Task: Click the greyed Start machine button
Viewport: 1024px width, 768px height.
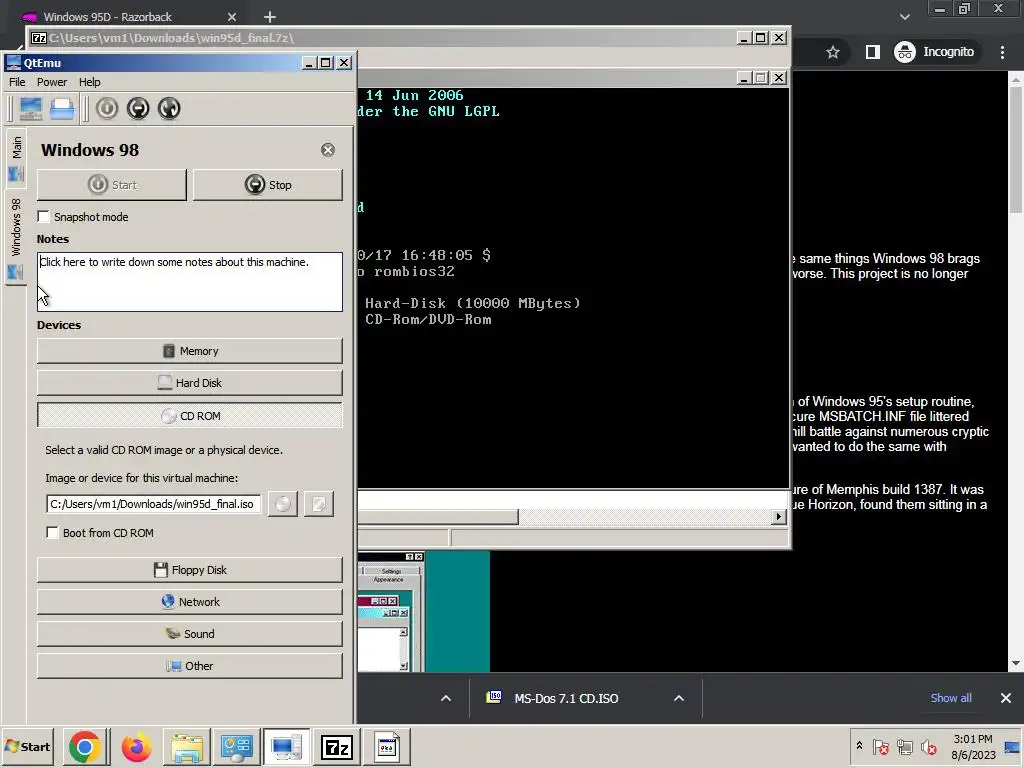Action: point(112,185)
